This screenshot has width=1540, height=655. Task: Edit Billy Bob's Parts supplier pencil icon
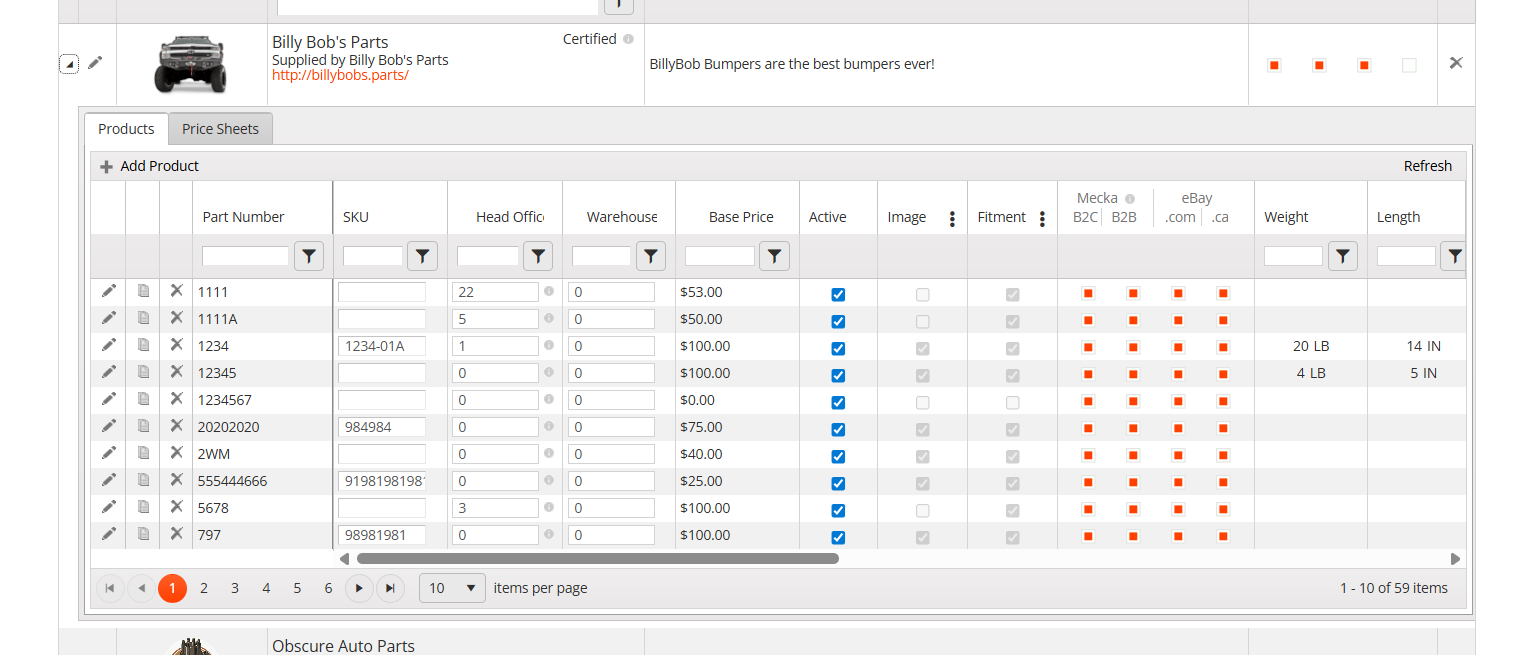point(95,62)
